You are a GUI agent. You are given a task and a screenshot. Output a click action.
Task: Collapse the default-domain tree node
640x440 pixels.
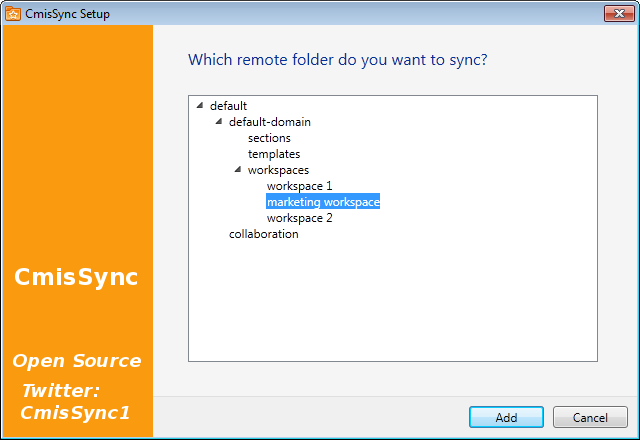219,121
